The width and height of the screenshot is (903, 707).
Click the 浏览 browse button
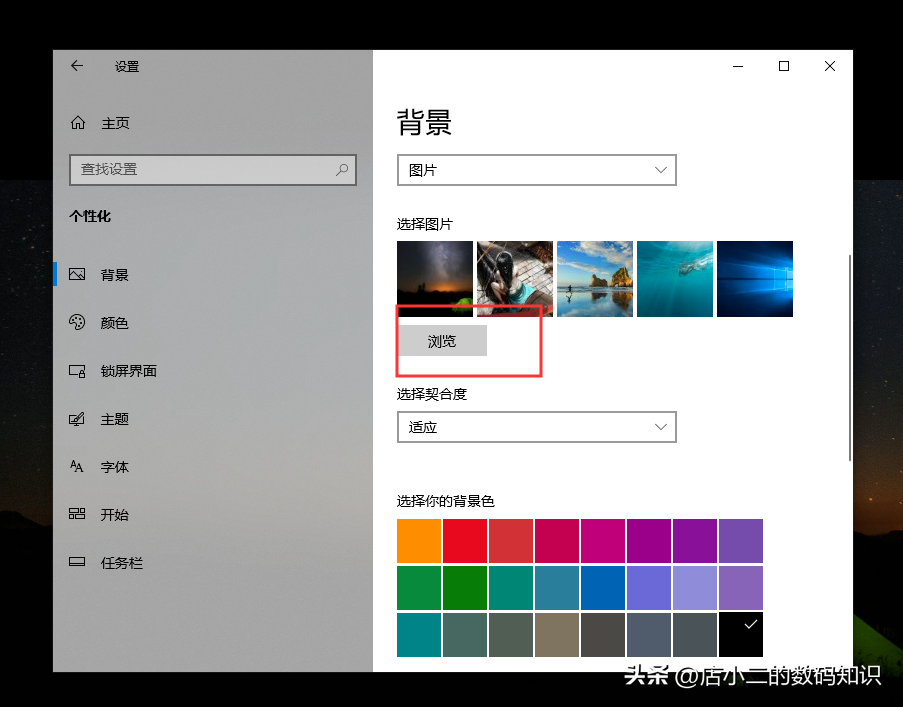[442, 341]
